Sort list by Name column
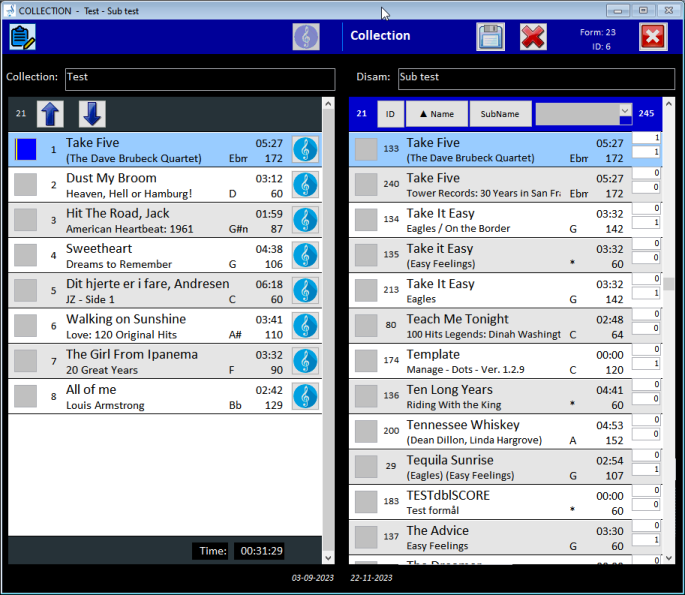 (436, 114)
